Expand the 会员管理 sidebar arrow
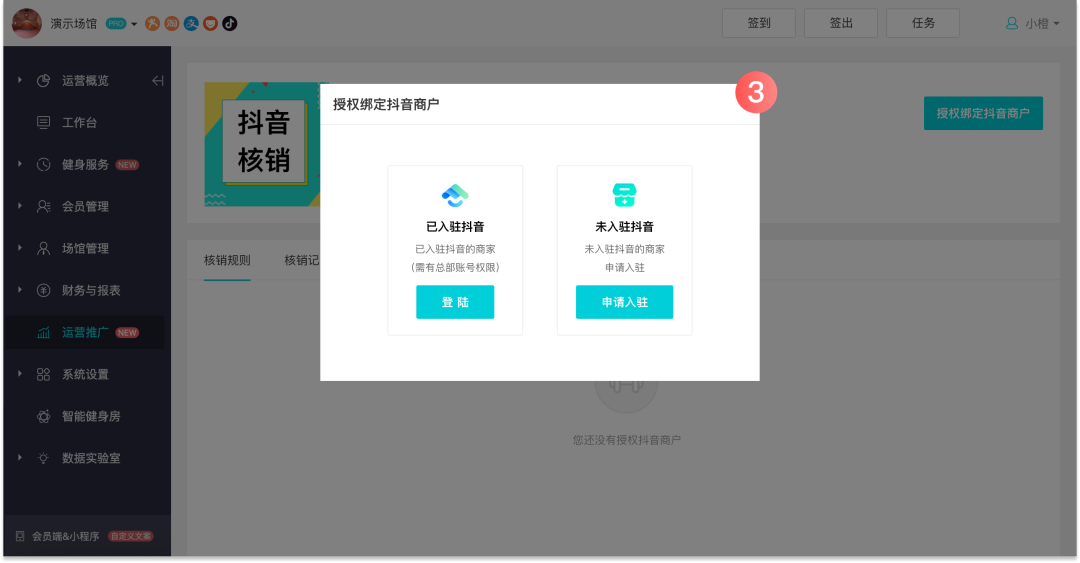This screenshot has width=1080, height=563. tap(19, 206)
